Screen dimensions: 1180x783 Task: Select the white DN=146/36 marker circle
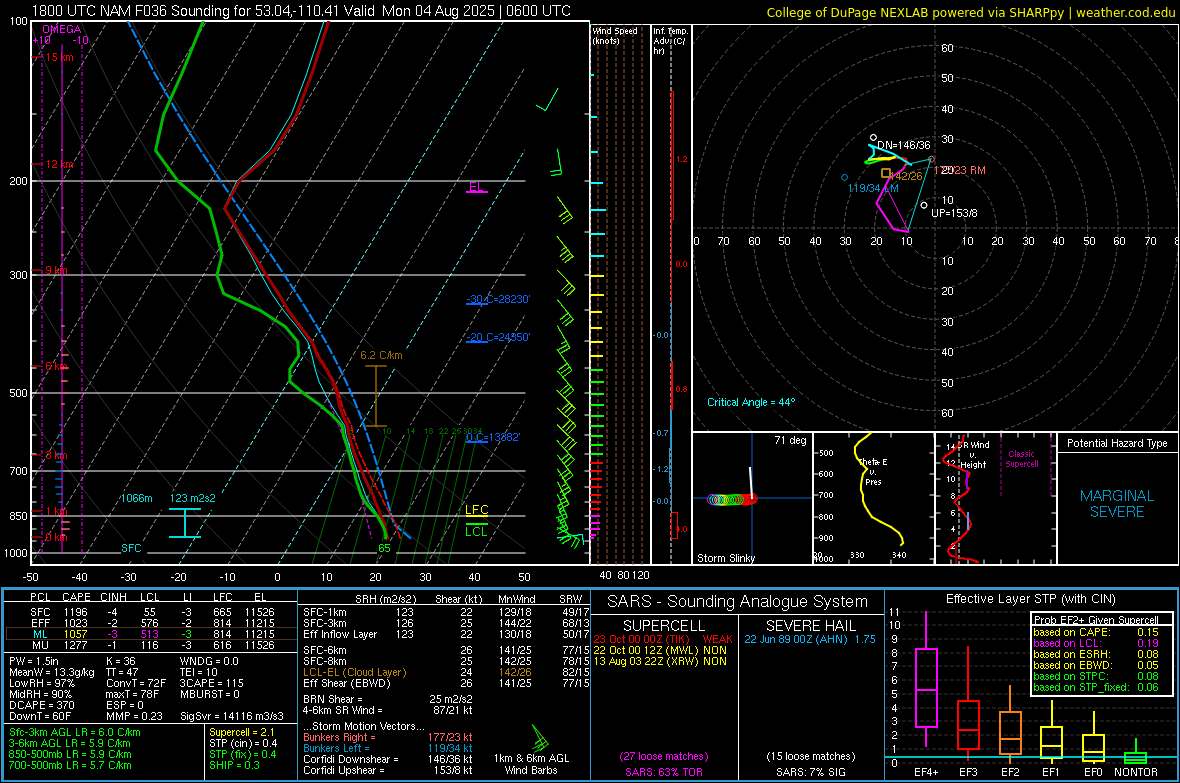click(x=873, y=138)
